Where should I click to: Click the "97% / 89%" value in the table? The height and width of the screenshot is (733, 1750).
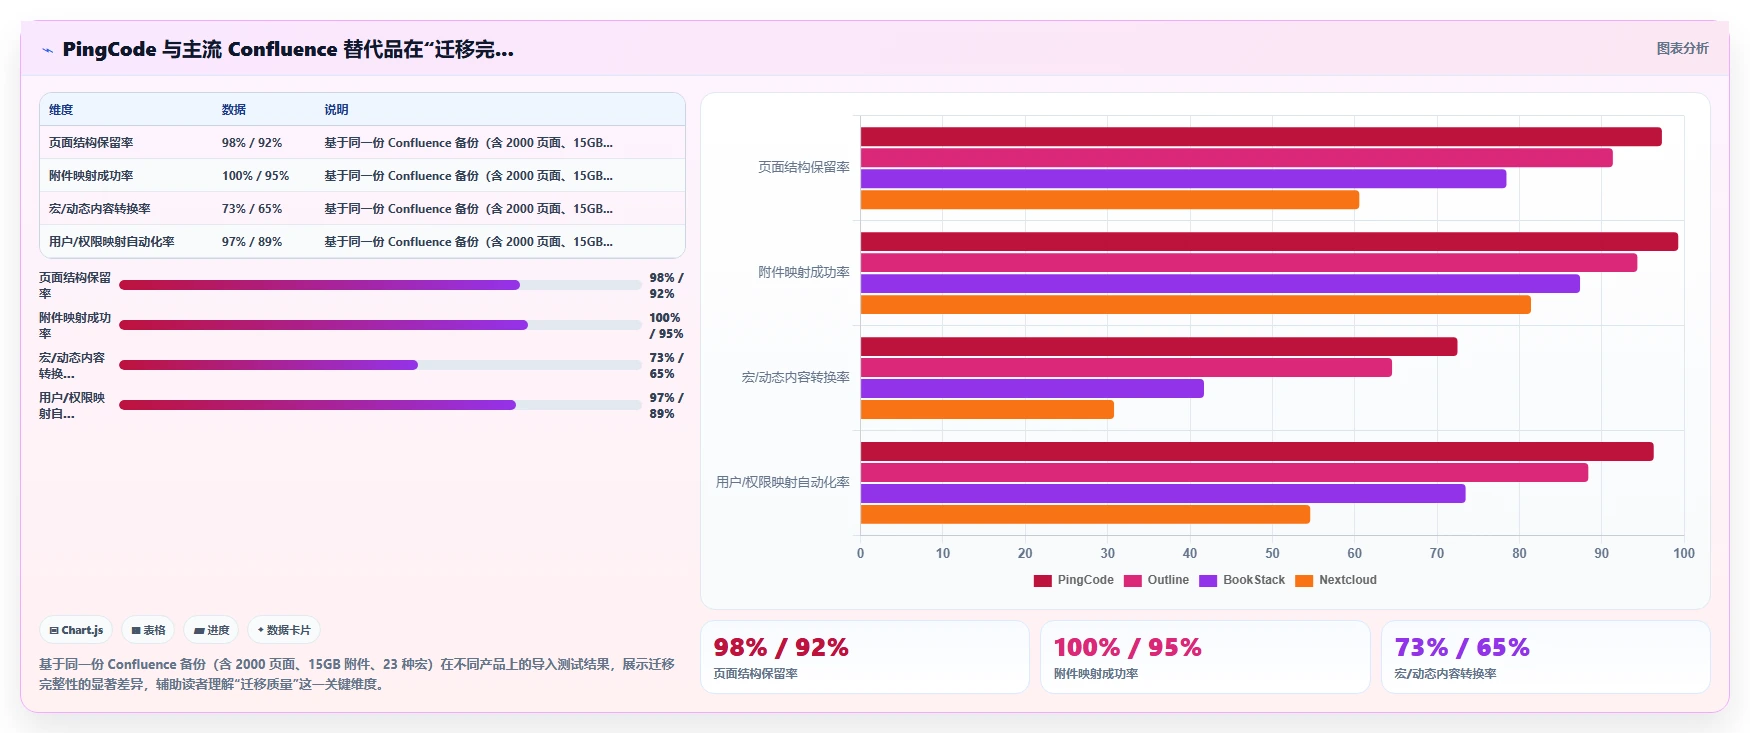tap(252, 242)
